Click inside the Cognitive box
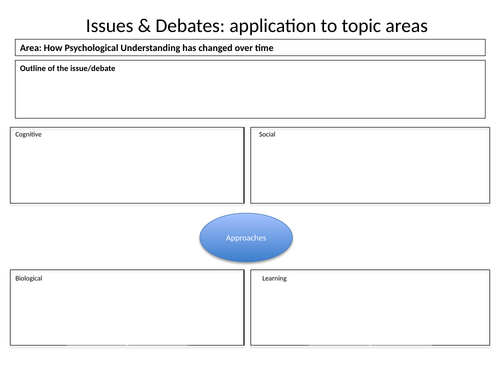500x375 pixels. (x=127, y=165)
